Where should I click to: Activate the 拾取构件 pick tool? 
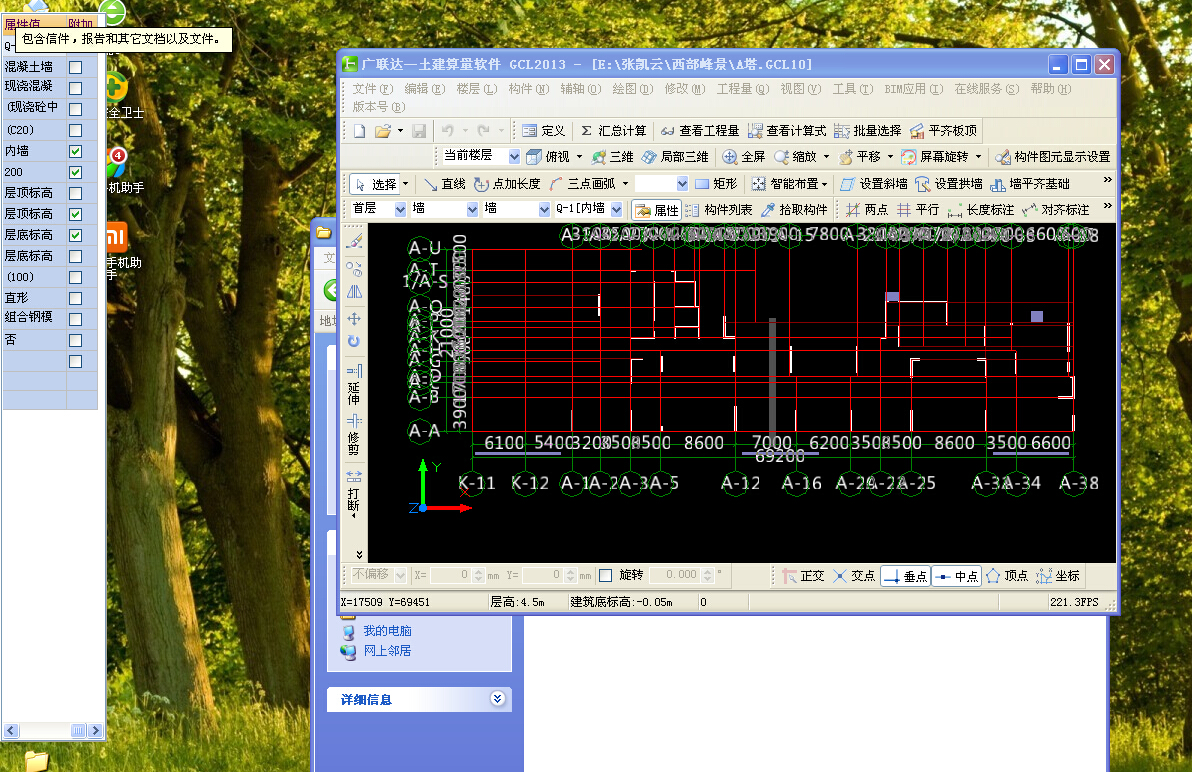coord(794,210)
